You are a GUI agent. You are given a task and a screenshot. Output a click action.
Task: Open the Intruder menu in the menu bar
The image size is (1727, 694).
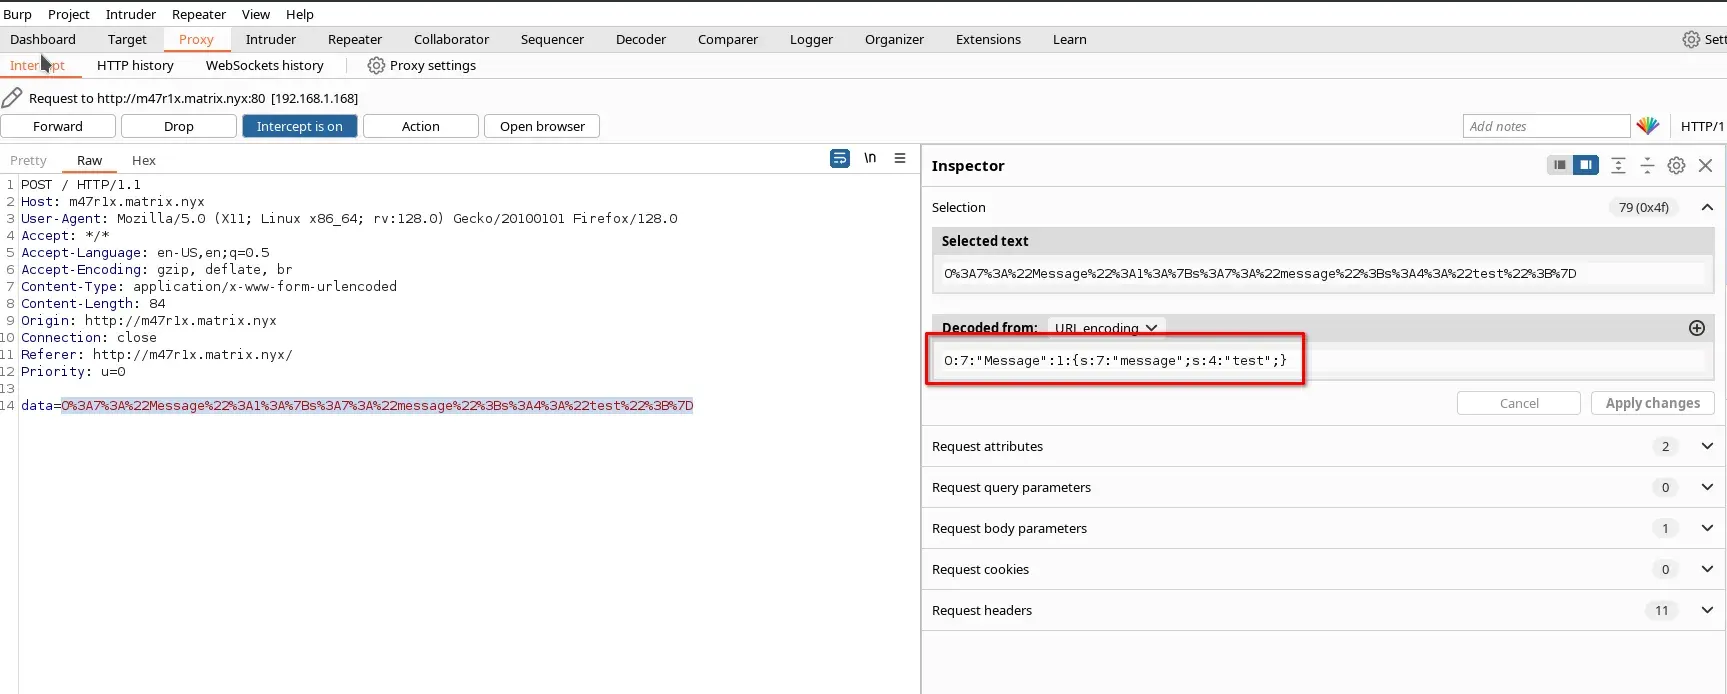click(131, 14)
